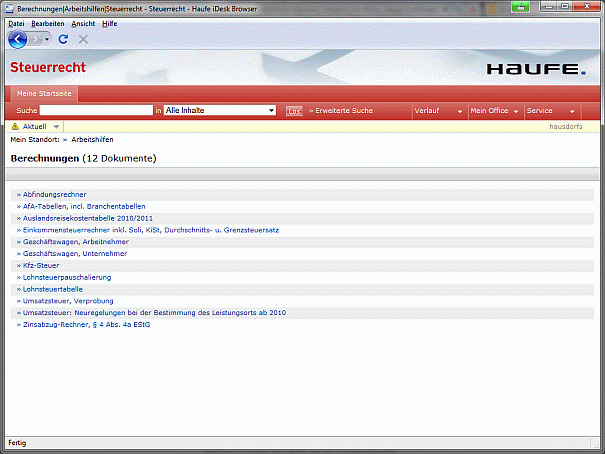Image resolution: width=605 pixels, height=454 pixels.
Task: Click the application icon in the title bar
Action: click(x=9, y=8)
